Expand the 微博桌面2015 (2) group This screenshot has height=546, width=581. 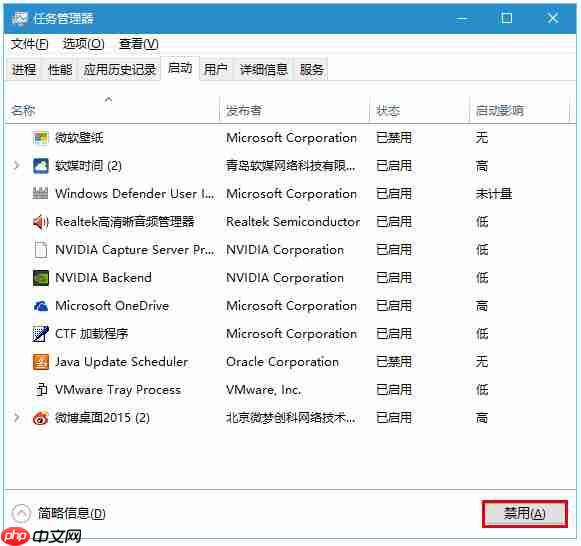[16, 417]
